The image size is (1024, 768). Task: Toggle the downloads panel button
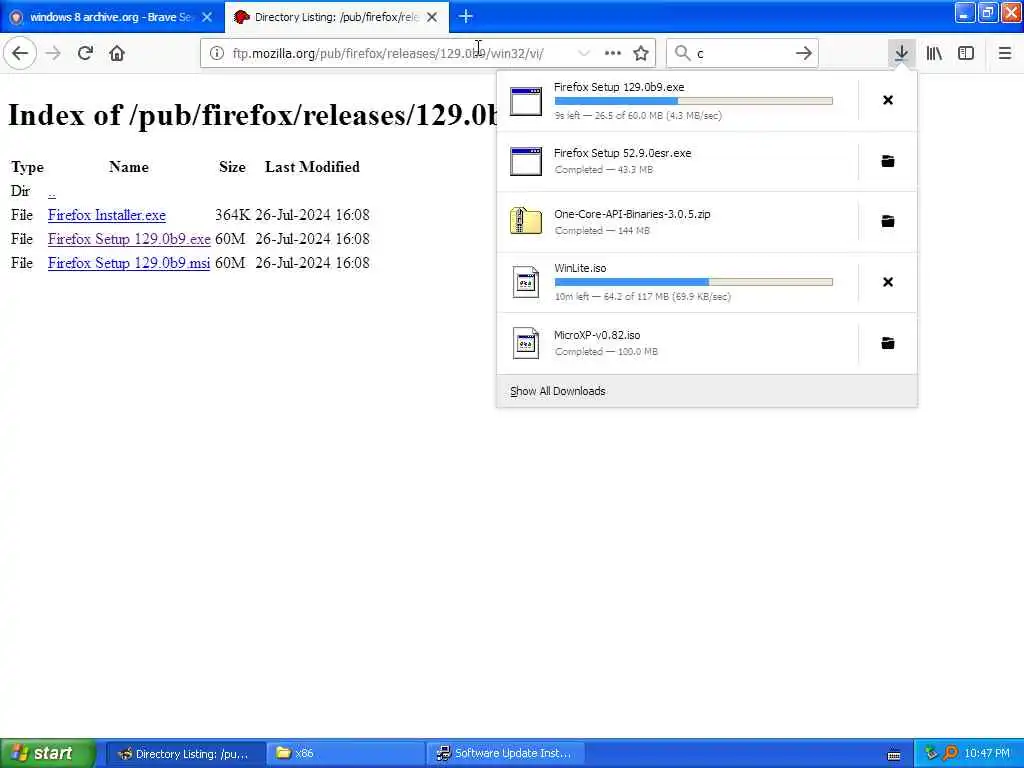901,53
